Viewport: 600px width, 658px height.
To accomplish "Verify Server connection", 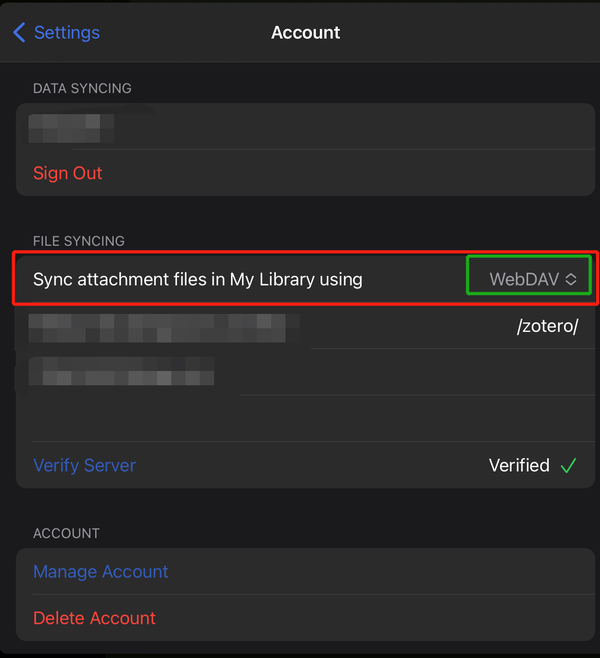I will tap(85, 465).
